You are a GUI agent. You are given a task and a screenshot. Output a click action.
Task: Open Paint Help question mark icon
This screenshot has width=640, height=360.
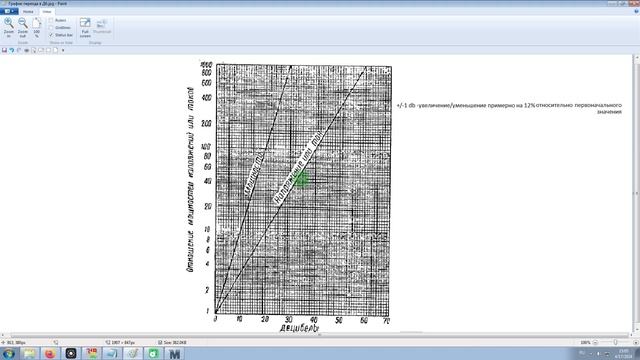point(636,11)
